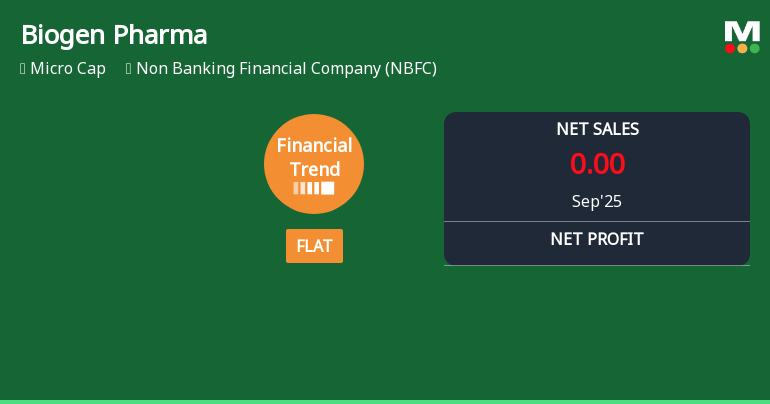The width and height of the screenshot is (770, 404).
Task: Open the Biogen Pharma company title
Action: [x=114, y=35]
